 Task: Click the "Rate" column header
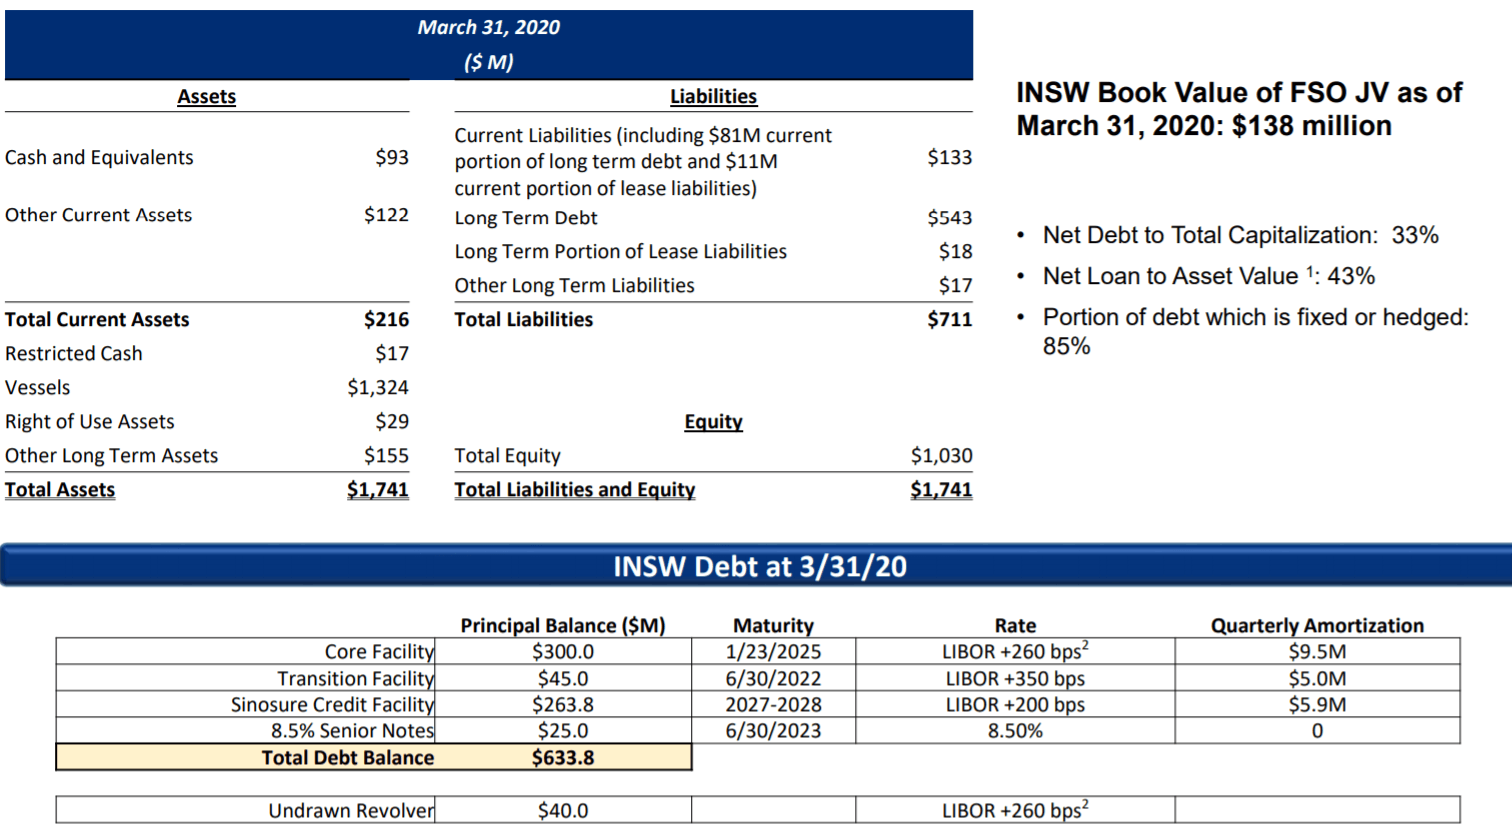click(x=1015, y=625)
